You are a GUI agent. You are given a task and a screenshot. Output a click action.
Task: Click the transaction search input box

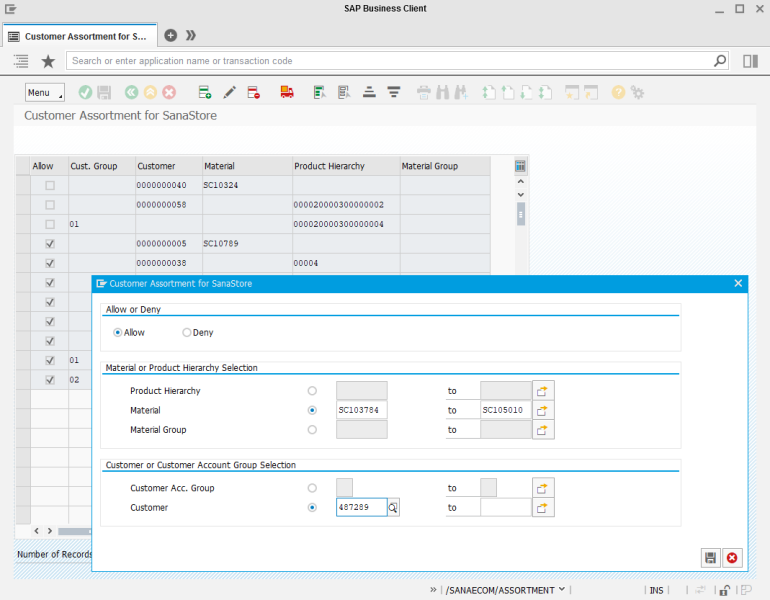[x=390, y=61]
